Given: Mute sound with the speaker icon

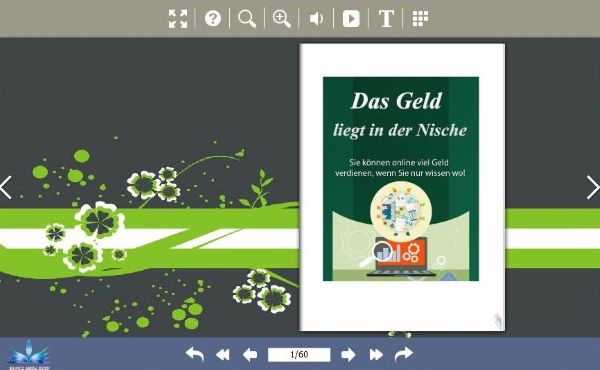Looking at the screenshot, I should pos(316,18).
